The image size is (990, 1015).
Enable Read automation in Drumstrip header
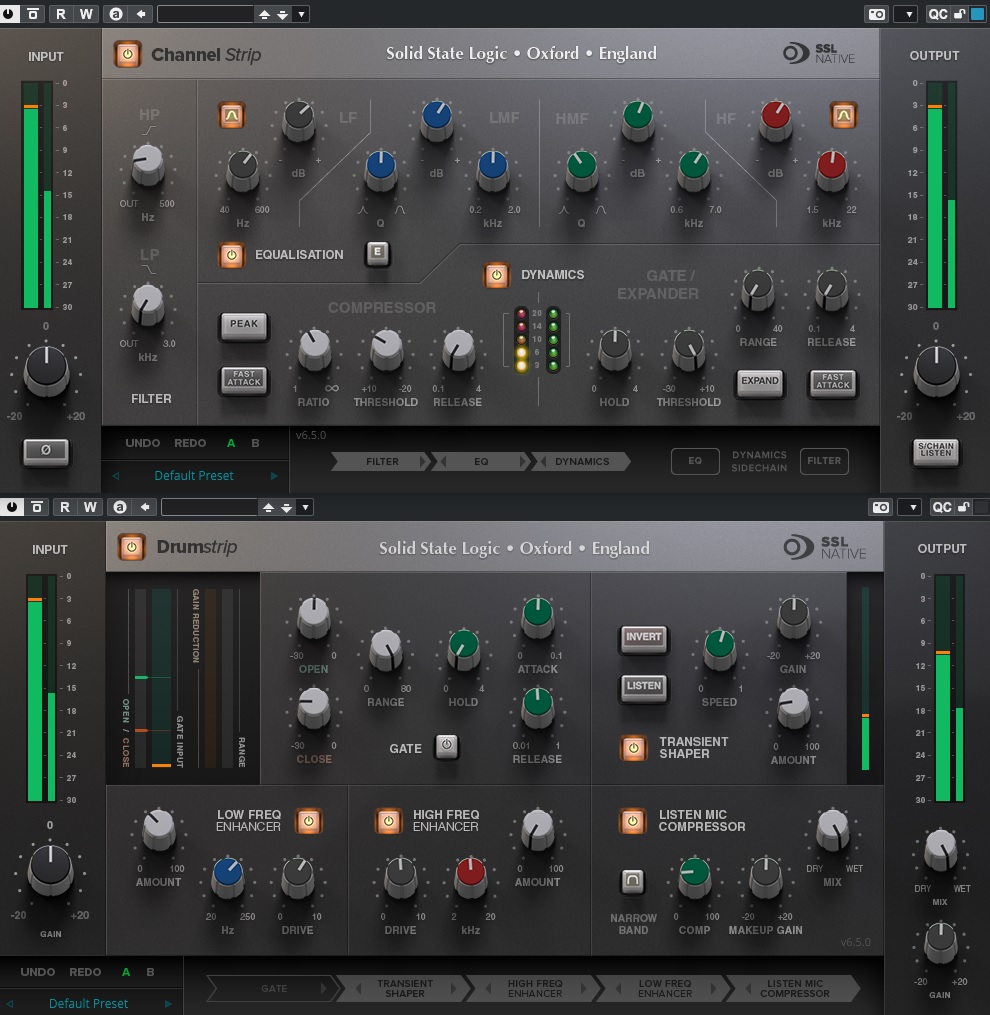click(64, 507)
